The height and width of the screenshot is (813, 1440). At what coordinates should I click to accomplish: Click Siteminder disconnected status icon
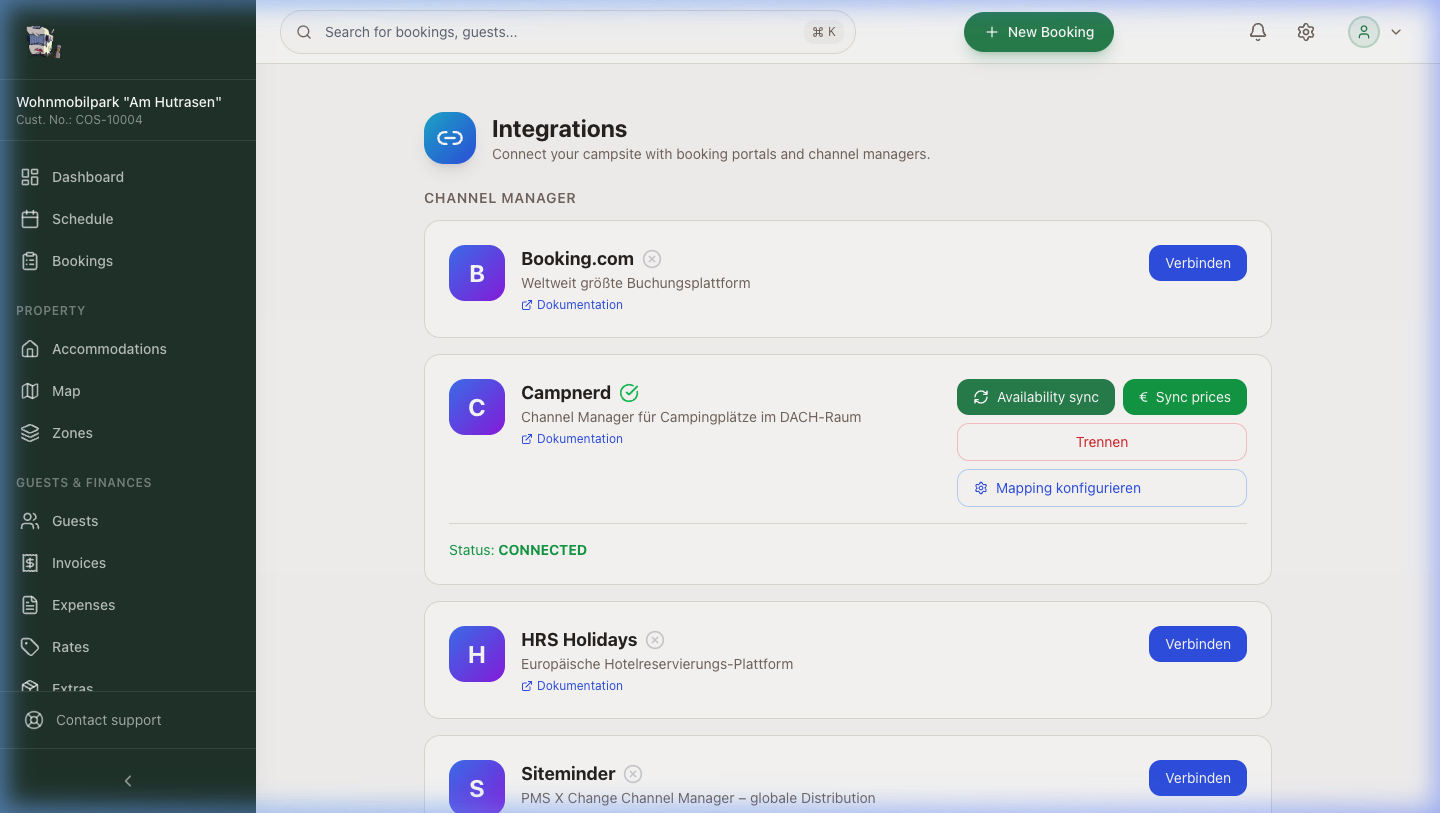pyautogui.click(x=633, y=774)
